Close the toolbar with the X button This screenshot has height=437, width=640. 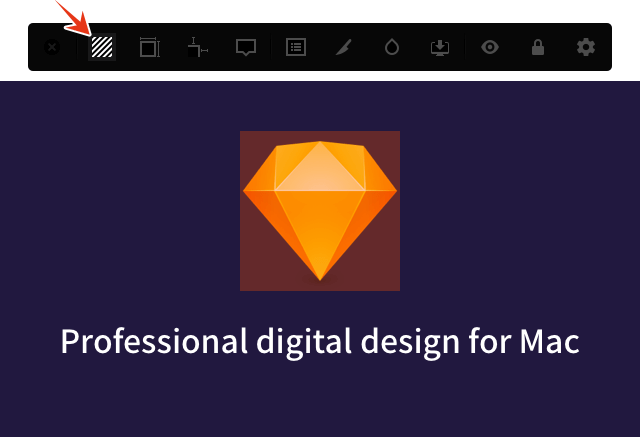[x=53, y=47]
